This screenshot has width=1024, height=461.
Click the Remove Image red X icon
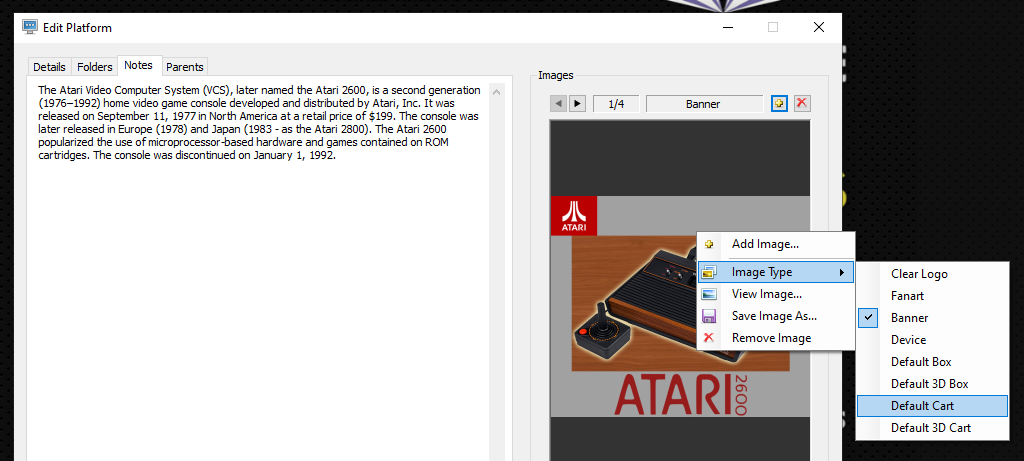tap(709, 338)
